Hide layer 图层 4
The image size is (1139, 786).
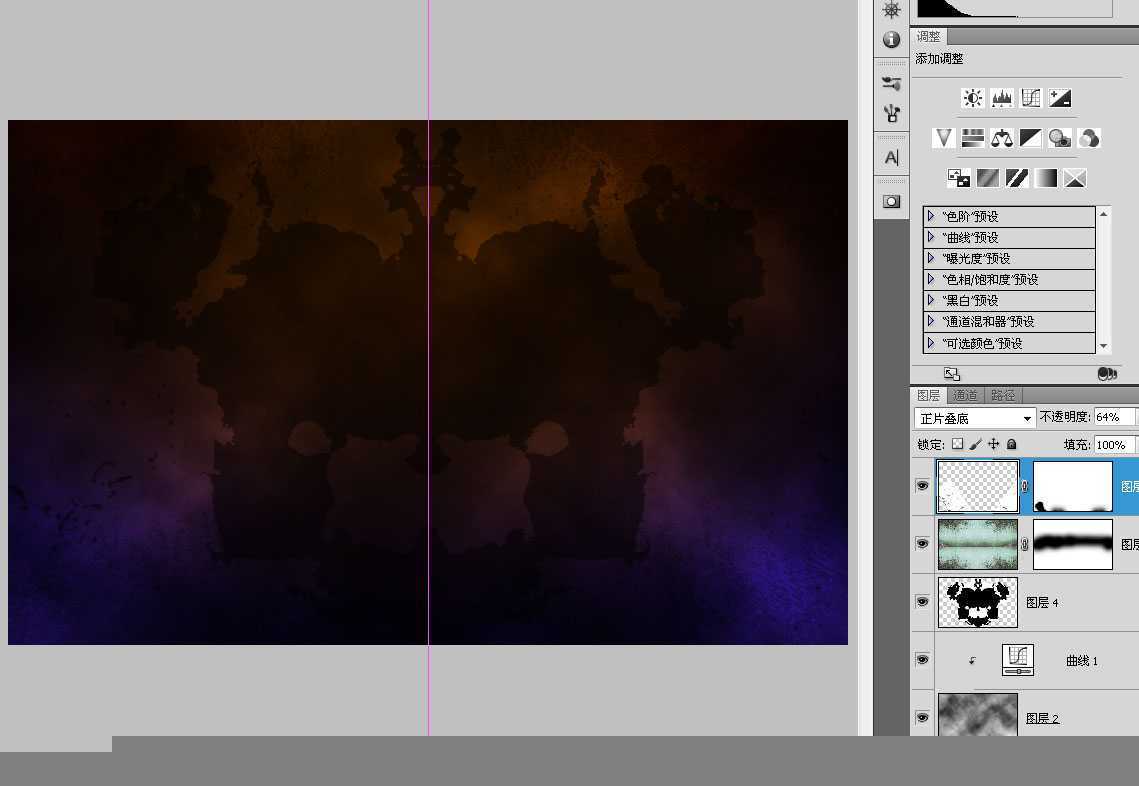click(x=923, y=601)
